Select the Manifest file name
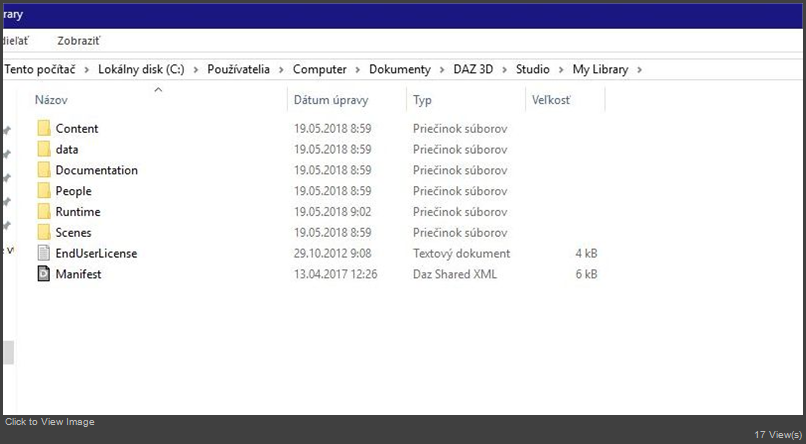The width and height of the screenshot is (806, 444). click(x=79, y=274)
